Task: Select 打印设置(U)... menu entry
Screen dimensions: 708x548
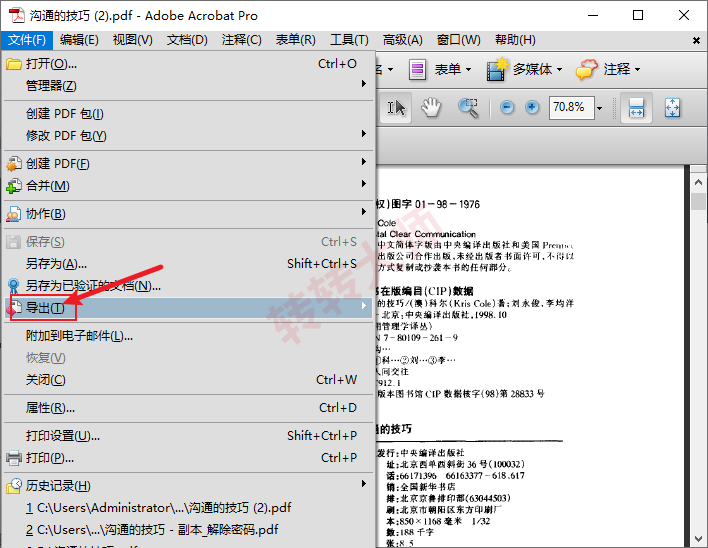Action: tap(189, 436)
